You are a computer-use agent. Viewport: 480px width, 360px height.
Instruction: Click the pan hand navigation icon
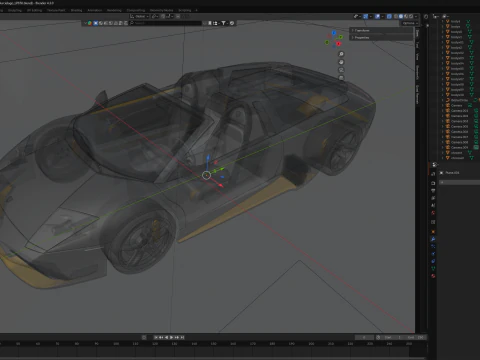point(341,62)
